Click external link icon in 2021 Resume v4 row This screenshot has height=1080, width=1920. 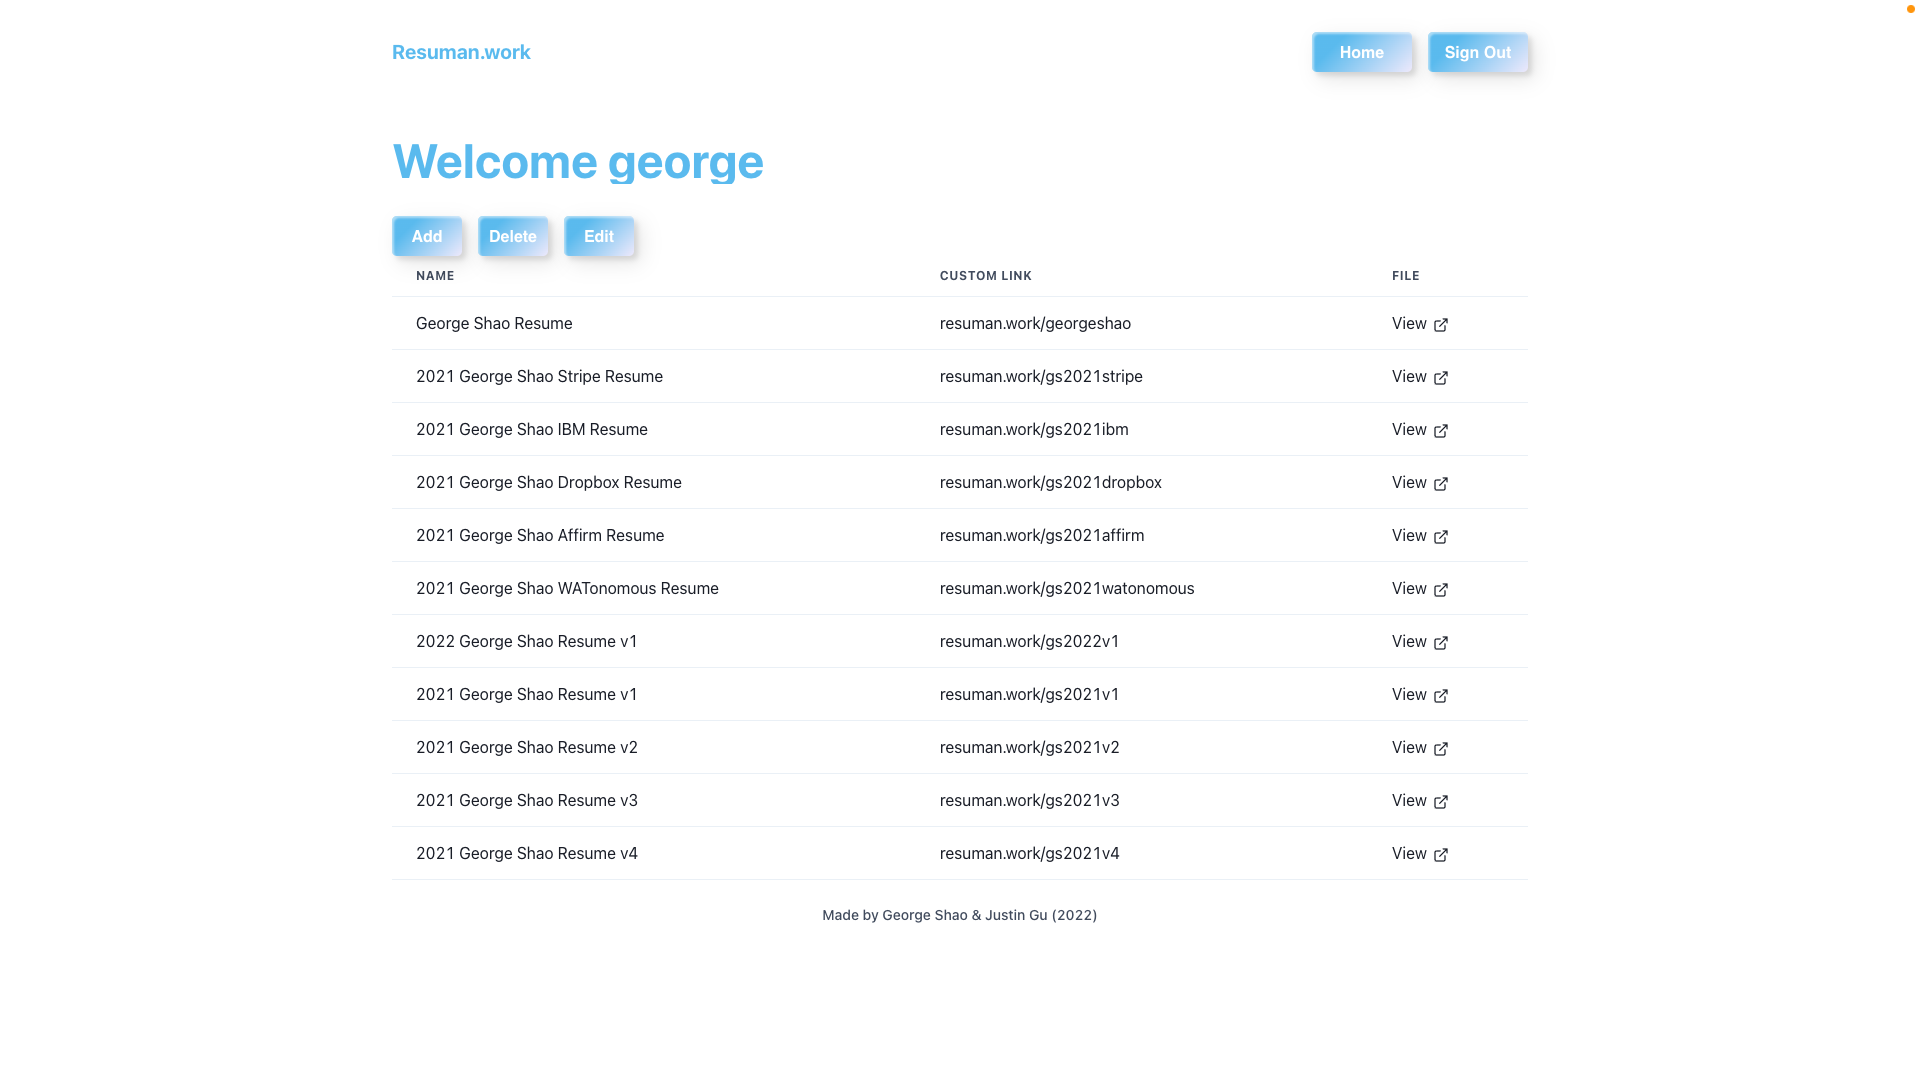1440,855
